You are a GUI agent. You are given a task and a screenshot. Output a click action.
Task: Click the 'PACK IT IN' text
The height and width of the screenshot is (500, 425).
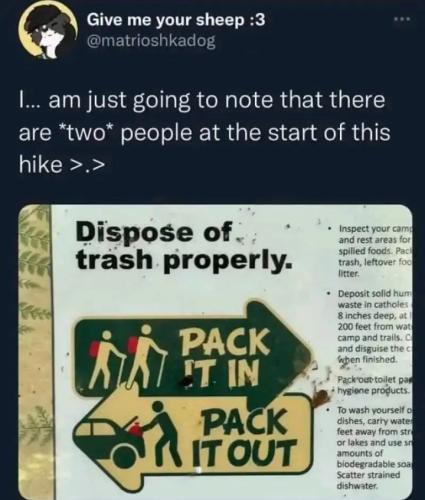223,357
